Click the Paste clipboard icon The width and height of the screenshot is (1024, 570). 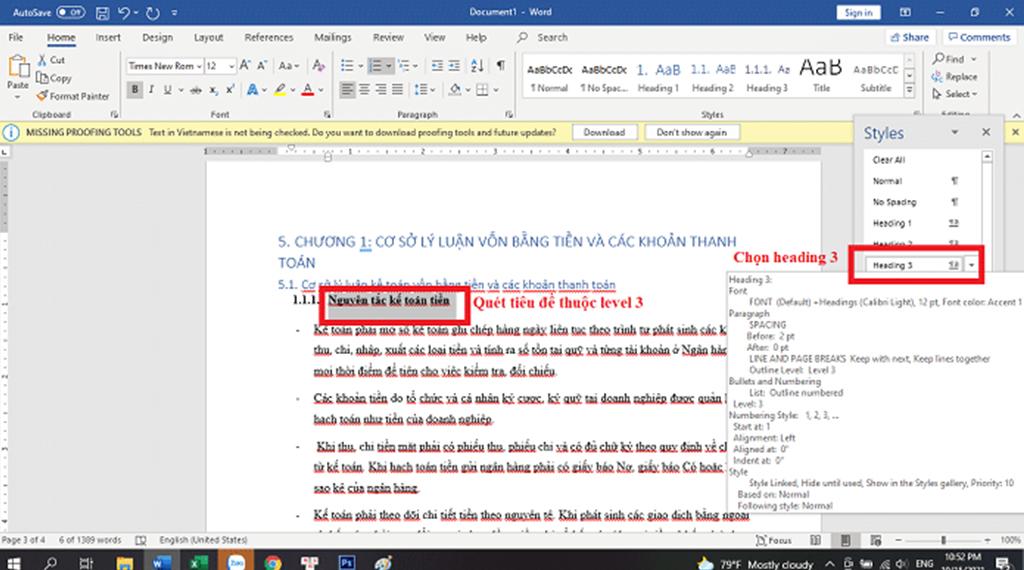(x=18, y=67)
